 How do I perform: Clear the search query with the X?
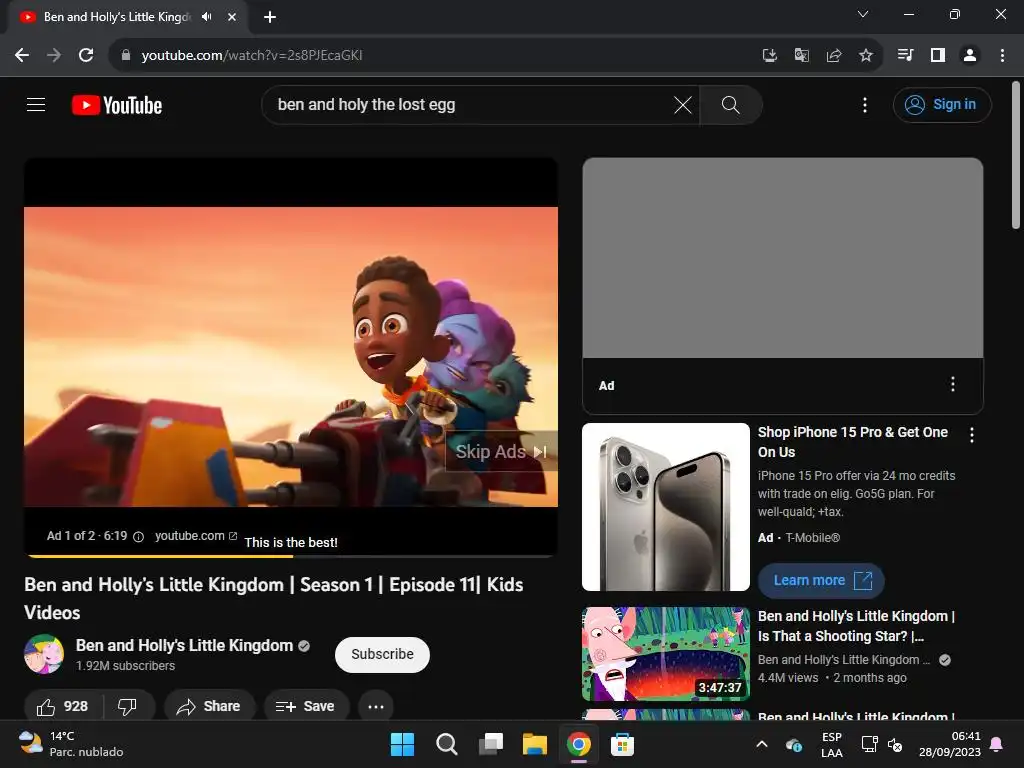[682, 104]
